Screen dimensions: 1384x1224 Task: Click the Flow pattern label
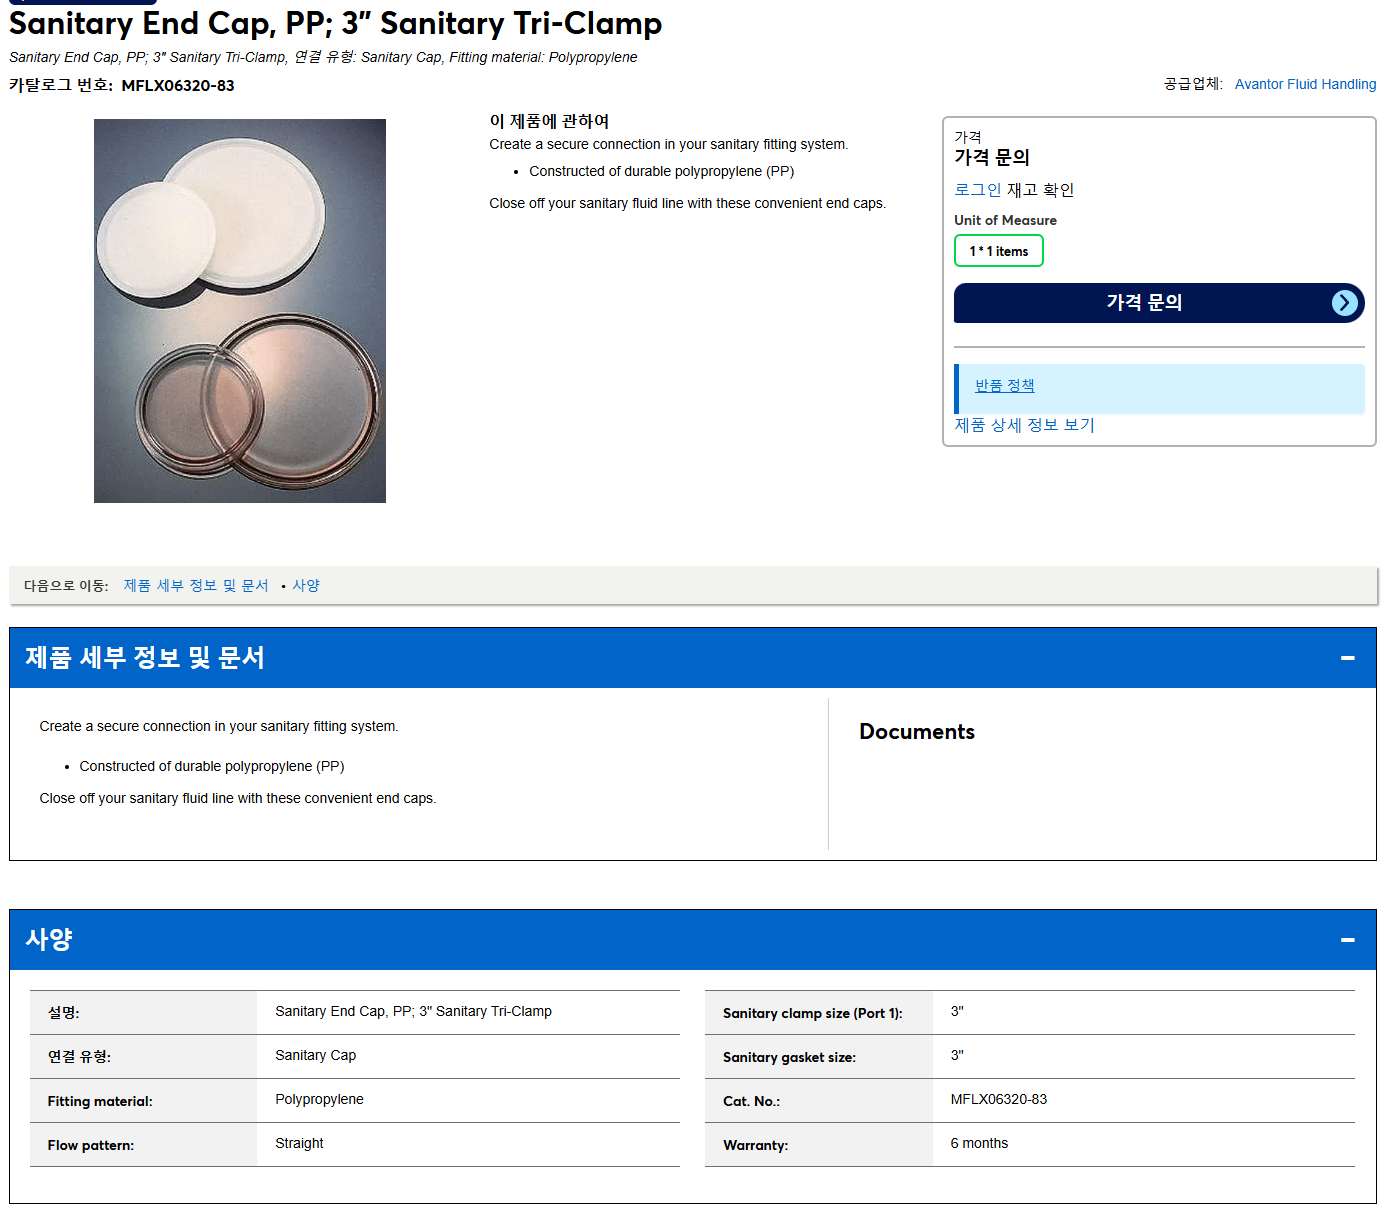coord(90,1146)
